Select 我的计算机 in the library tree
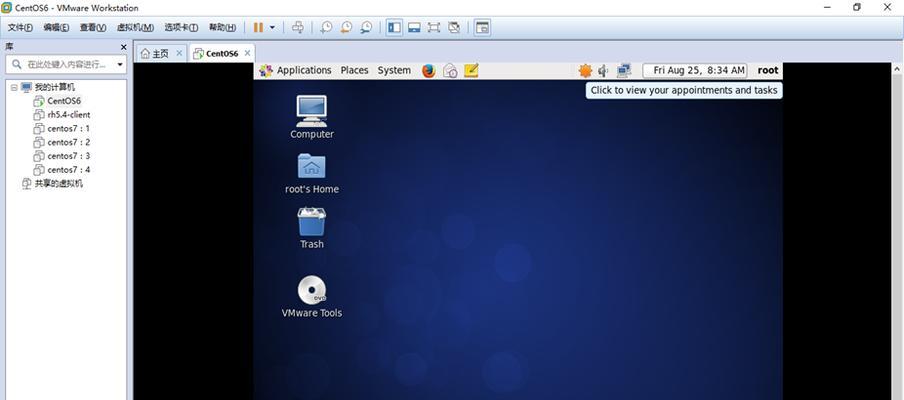904x400 pixels. coord(55,87)
